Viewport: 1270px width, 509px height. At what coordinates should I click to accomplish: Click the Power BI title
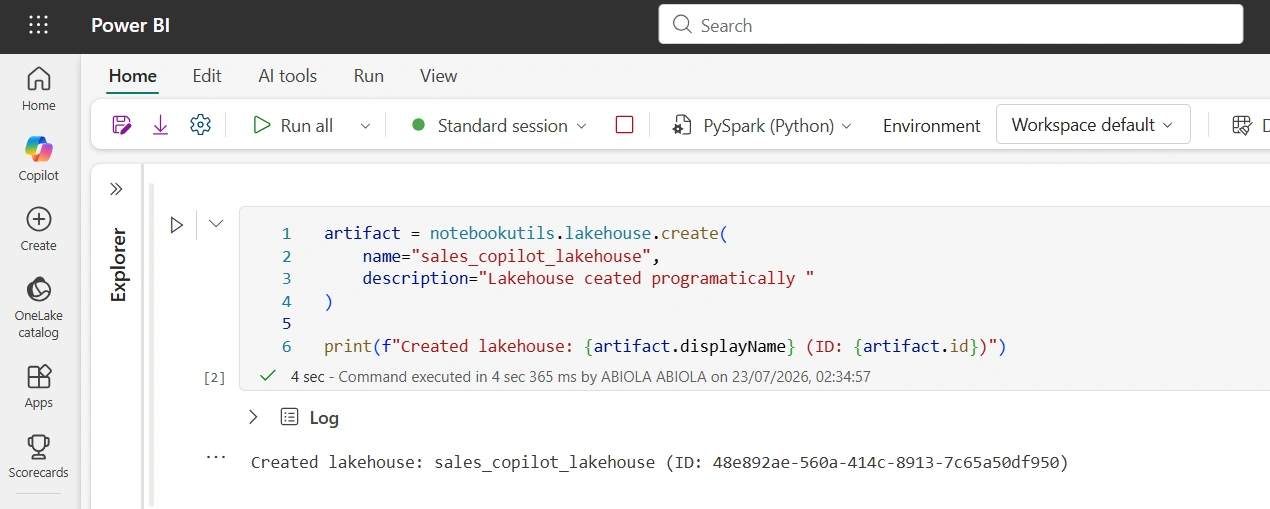pos(131,26)
